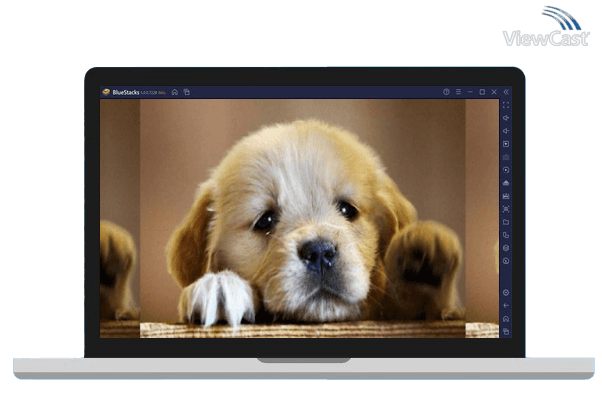Enter full screen mode from sidebar
Image resolution: width=602 pixels, height=414 pixels.
point(506,105)
